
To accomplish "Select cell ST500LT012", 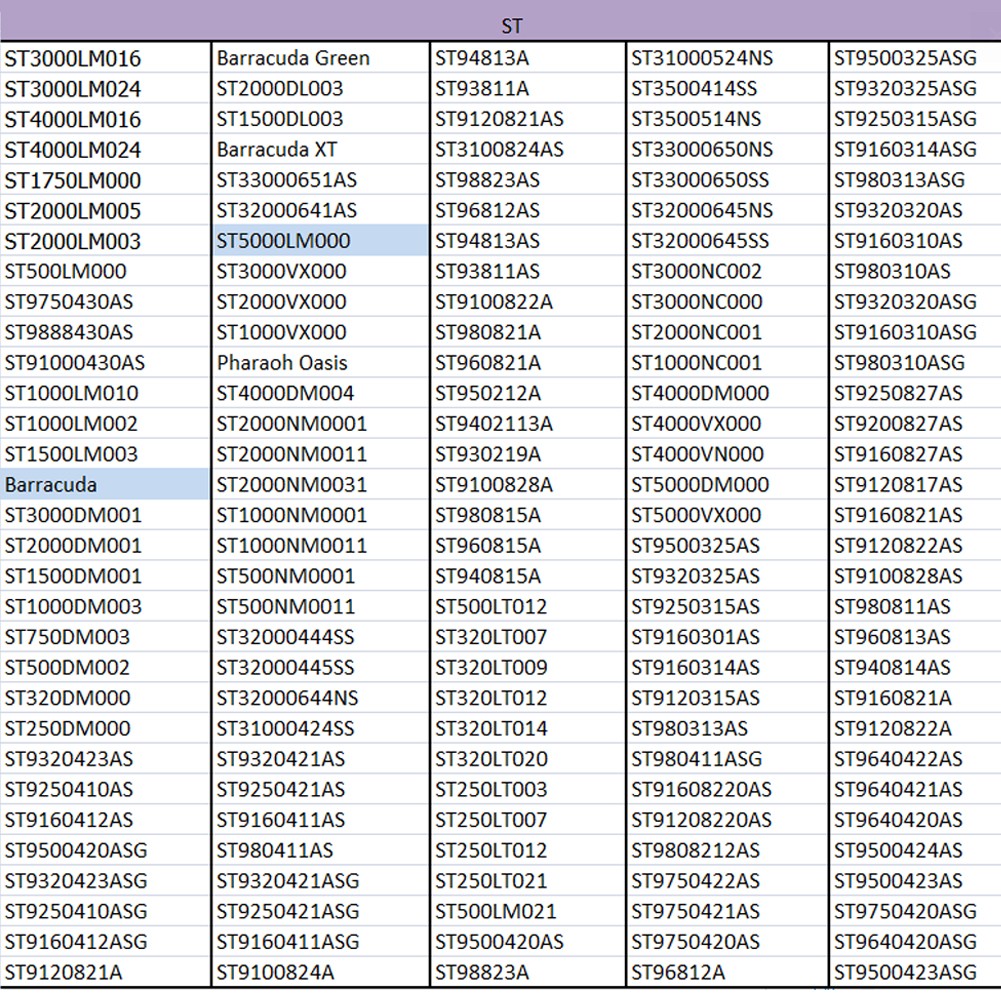I will pyautogui.click(x=528, y=606).
